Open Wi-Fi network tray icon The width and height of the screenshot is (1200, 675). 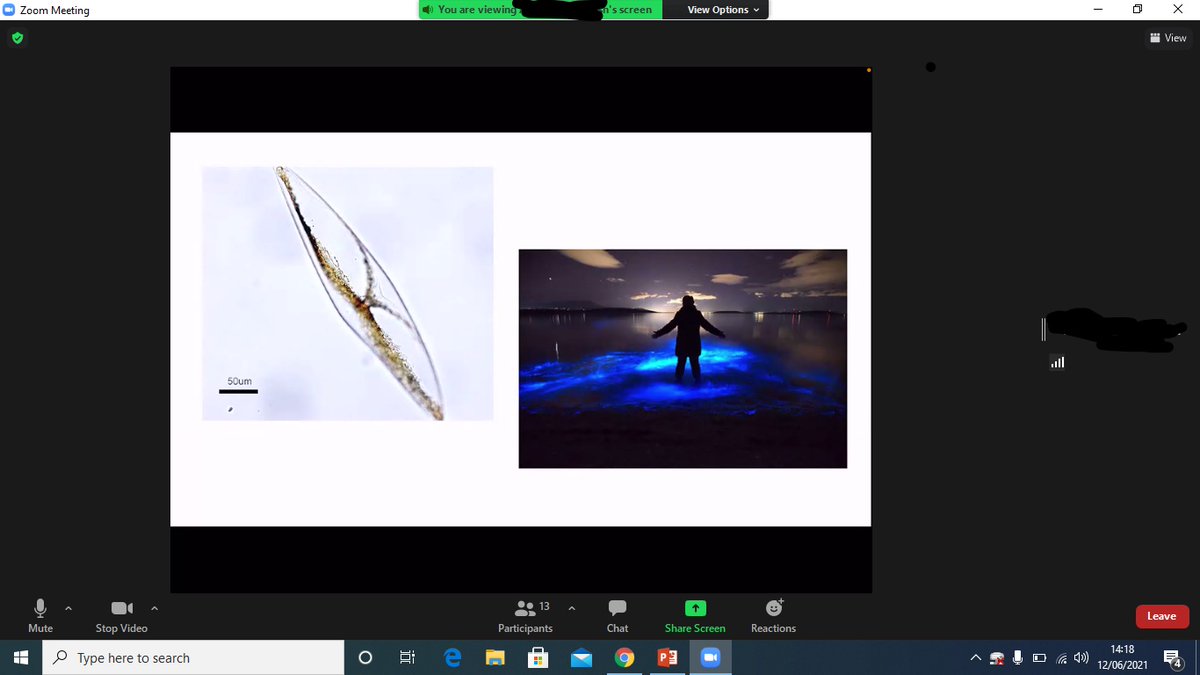click(1061, 658)
